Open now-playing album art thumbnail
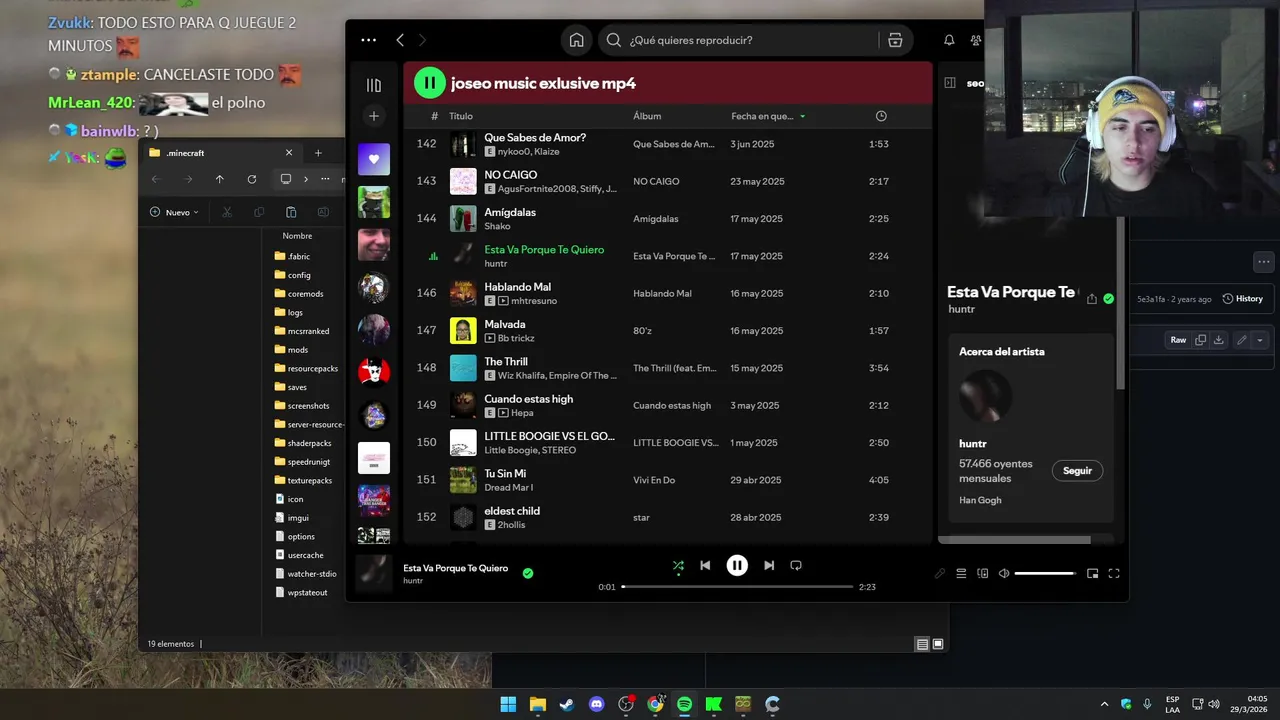Viewport: 1280px width, 720px height. (x=374, y=573)
